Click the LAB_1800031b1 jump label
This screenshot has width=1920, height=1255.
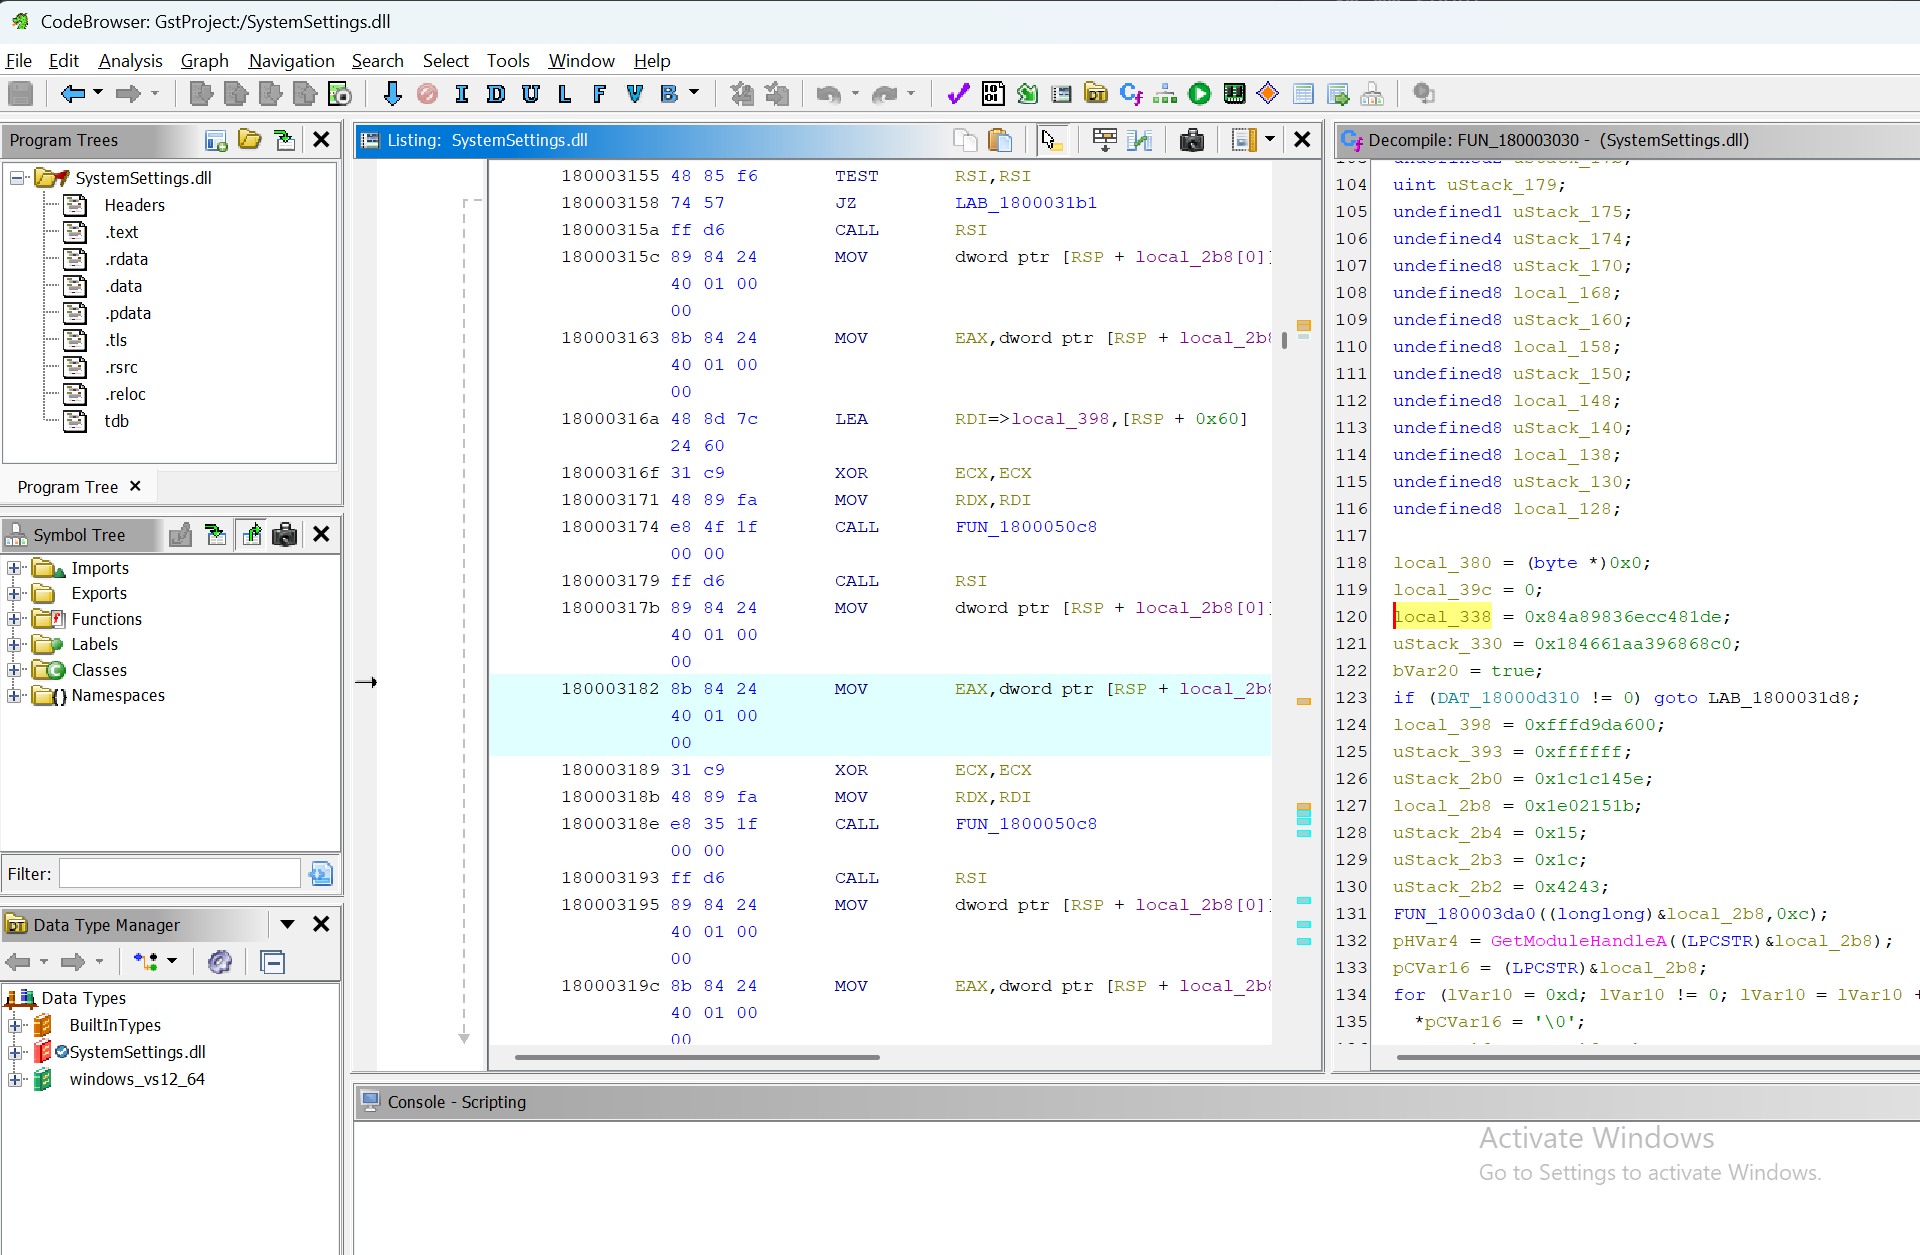click(x=1025, y=203)
